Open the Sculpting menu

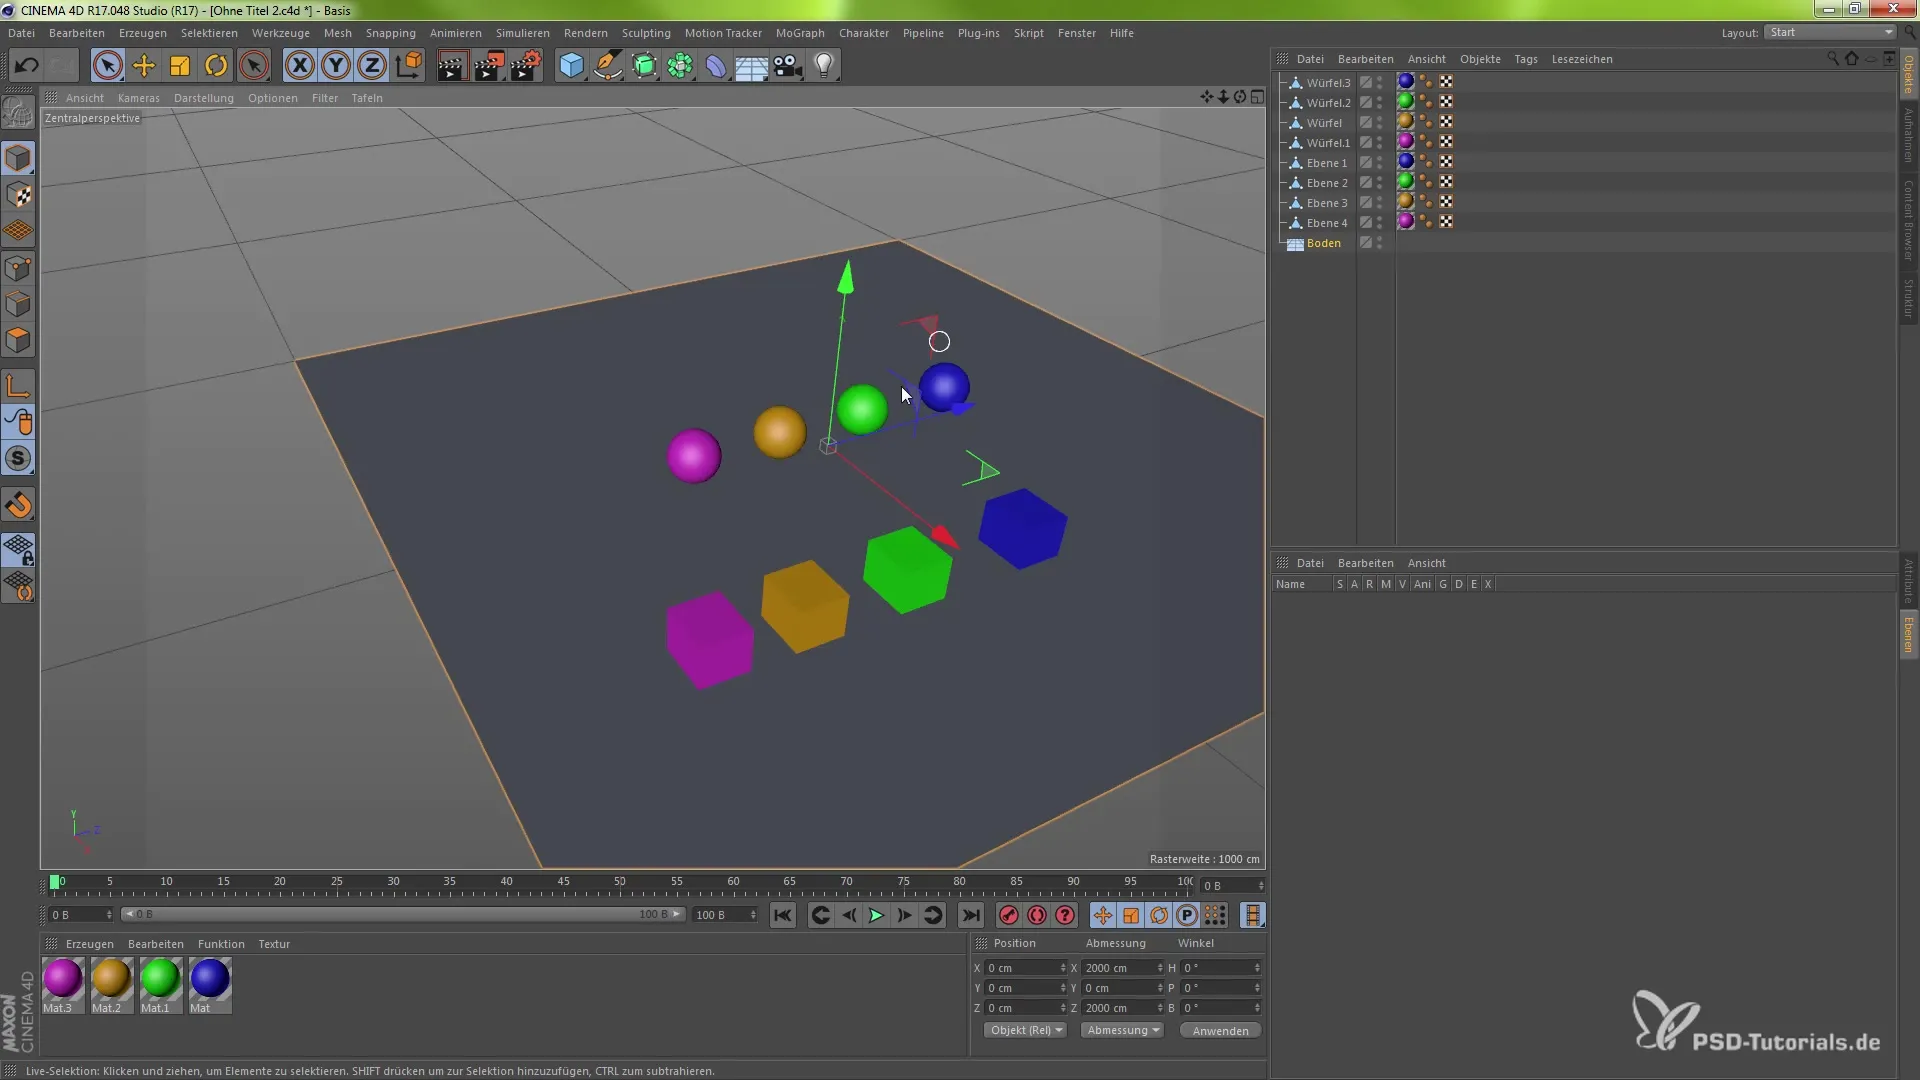646,33
